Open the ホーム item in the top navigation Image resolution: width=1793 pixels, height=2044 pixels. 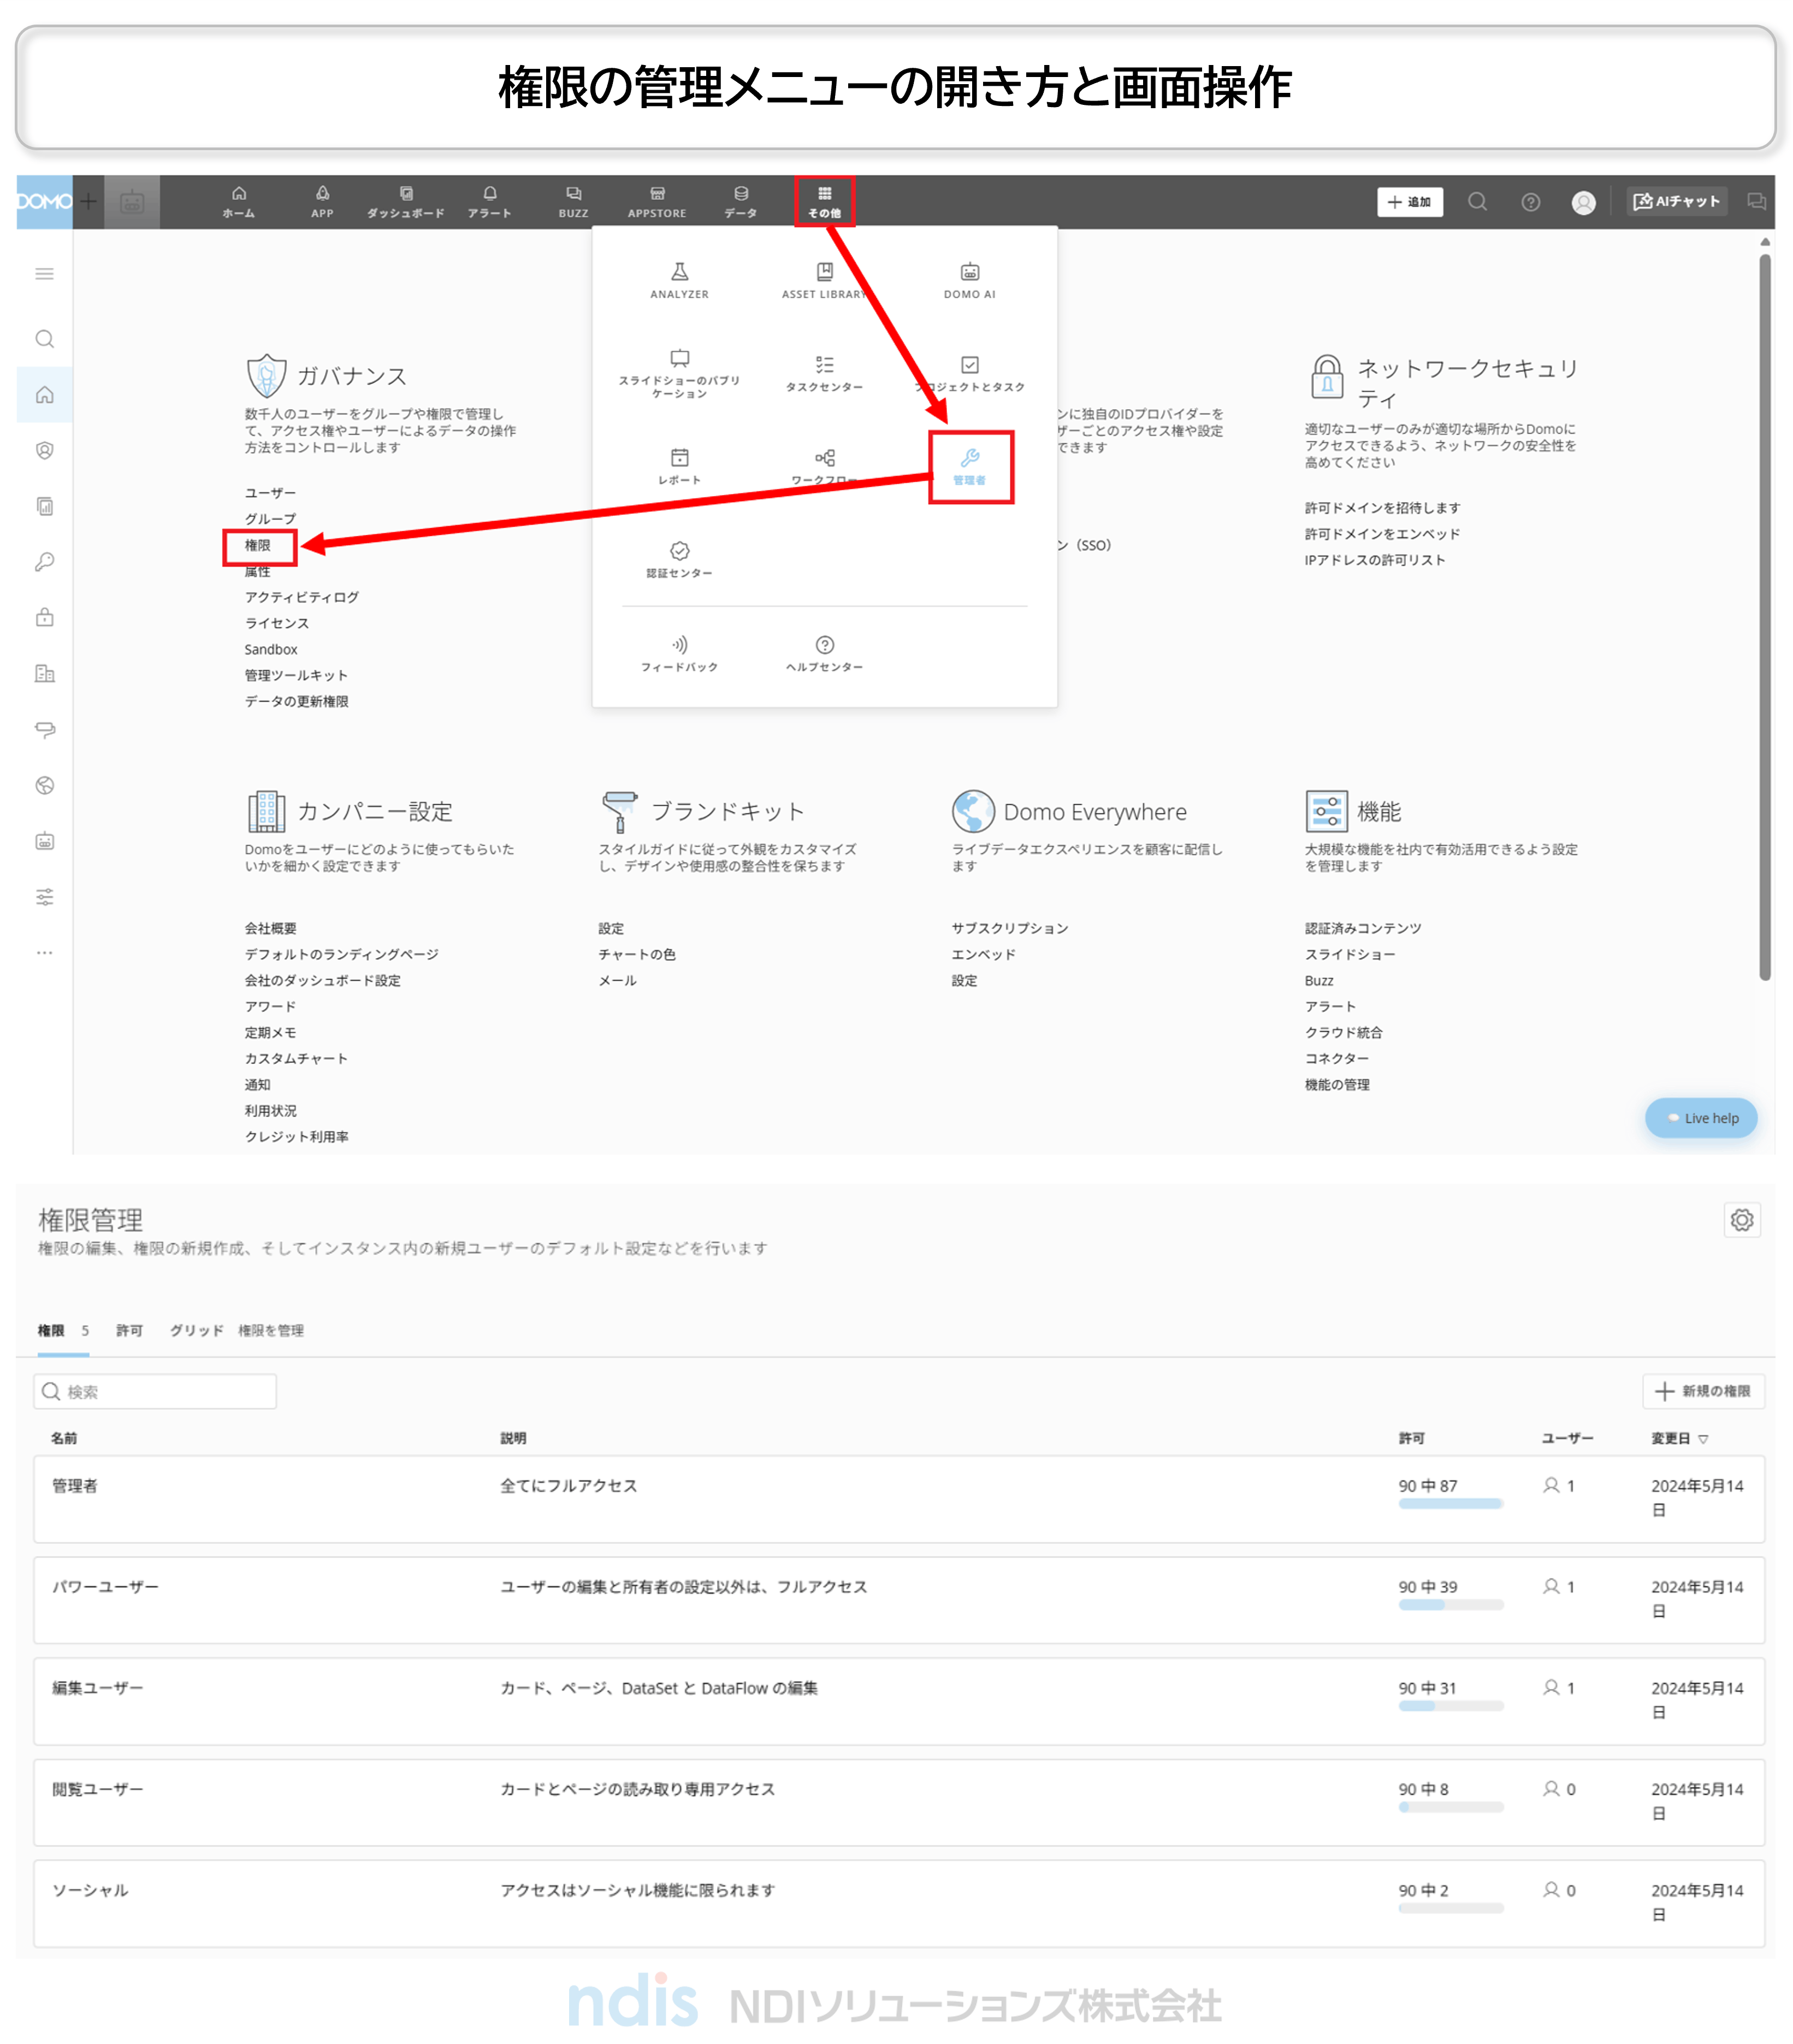coord(238,201)
